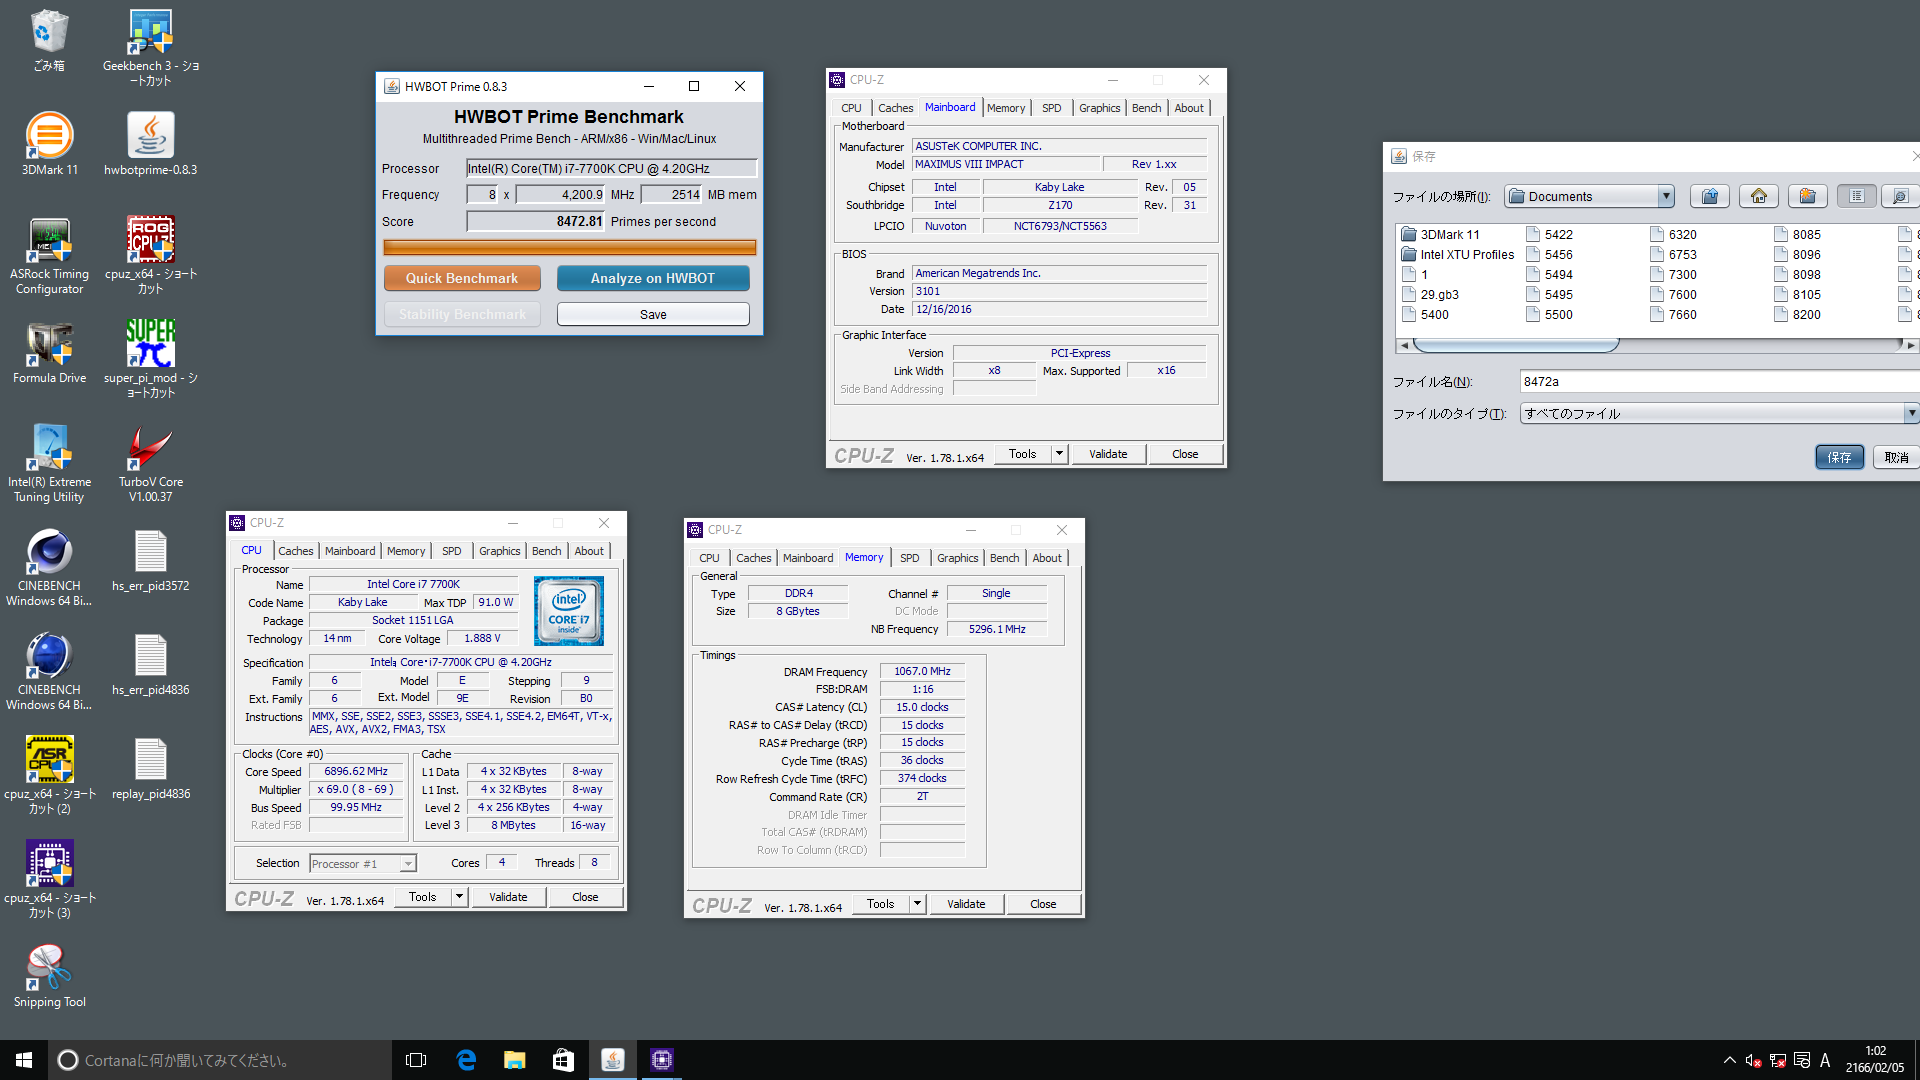
Task: Click Validate in Mainboard CPU-Z window
Action: pos(1108,454)
